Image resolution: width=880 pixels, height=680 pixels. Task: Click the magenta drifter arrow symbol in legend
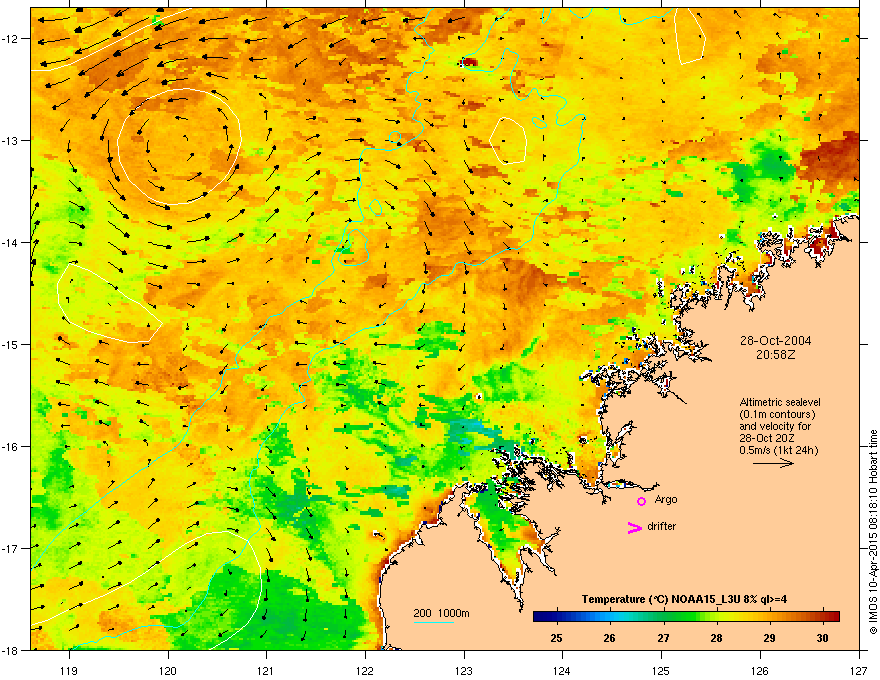click(x=634, y=527)
